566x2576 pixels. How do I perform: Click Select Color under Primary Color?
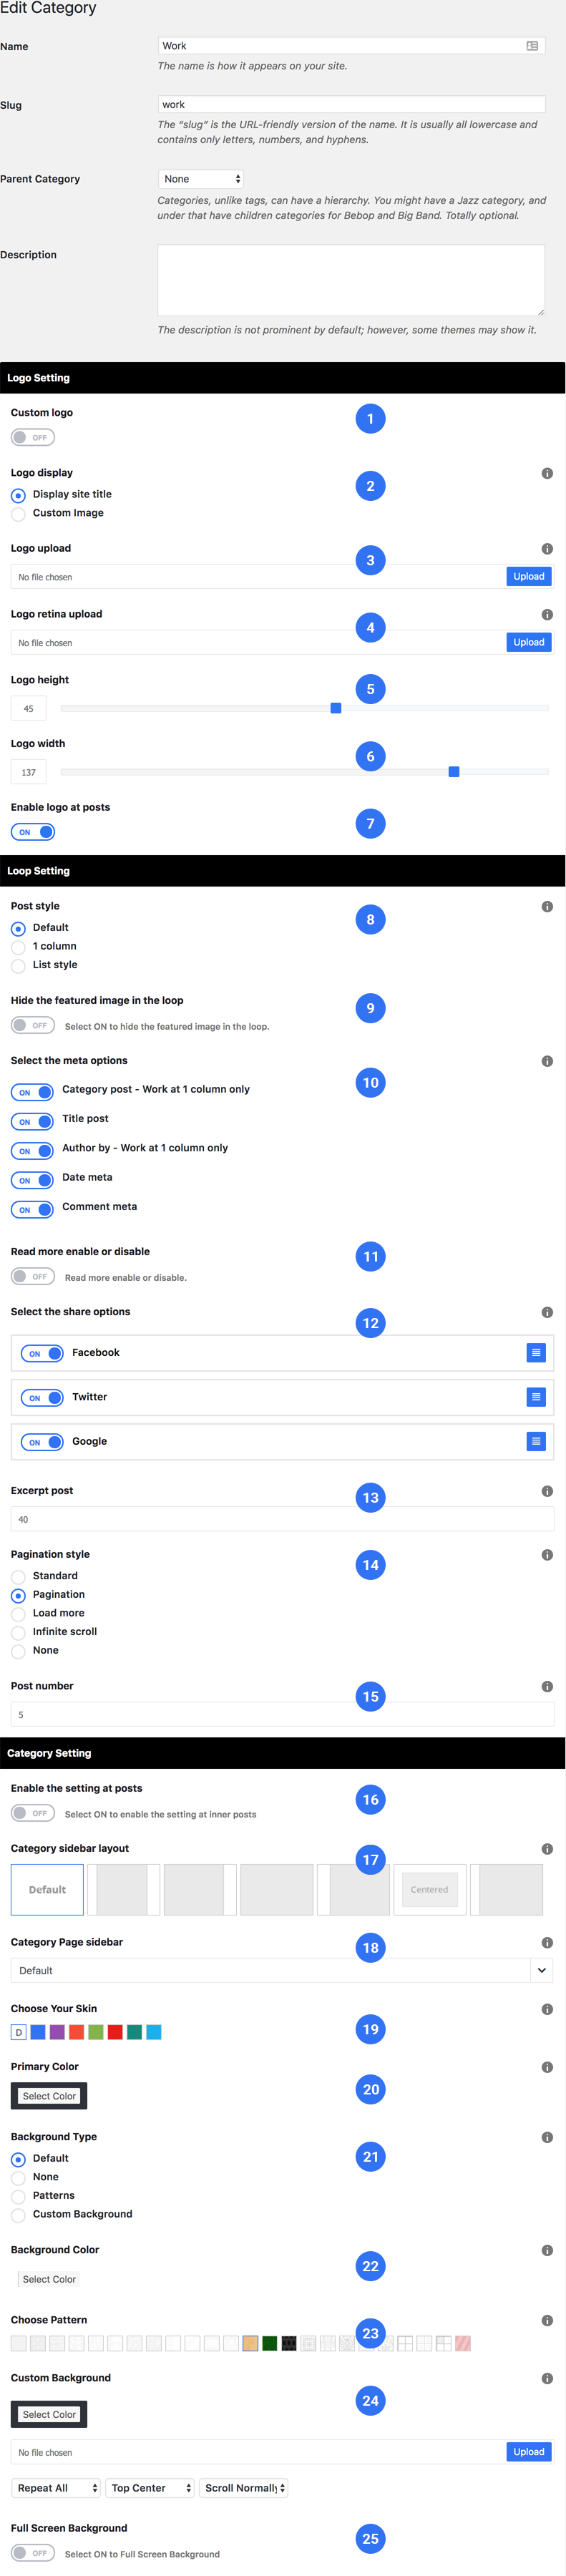(49, 2096)
